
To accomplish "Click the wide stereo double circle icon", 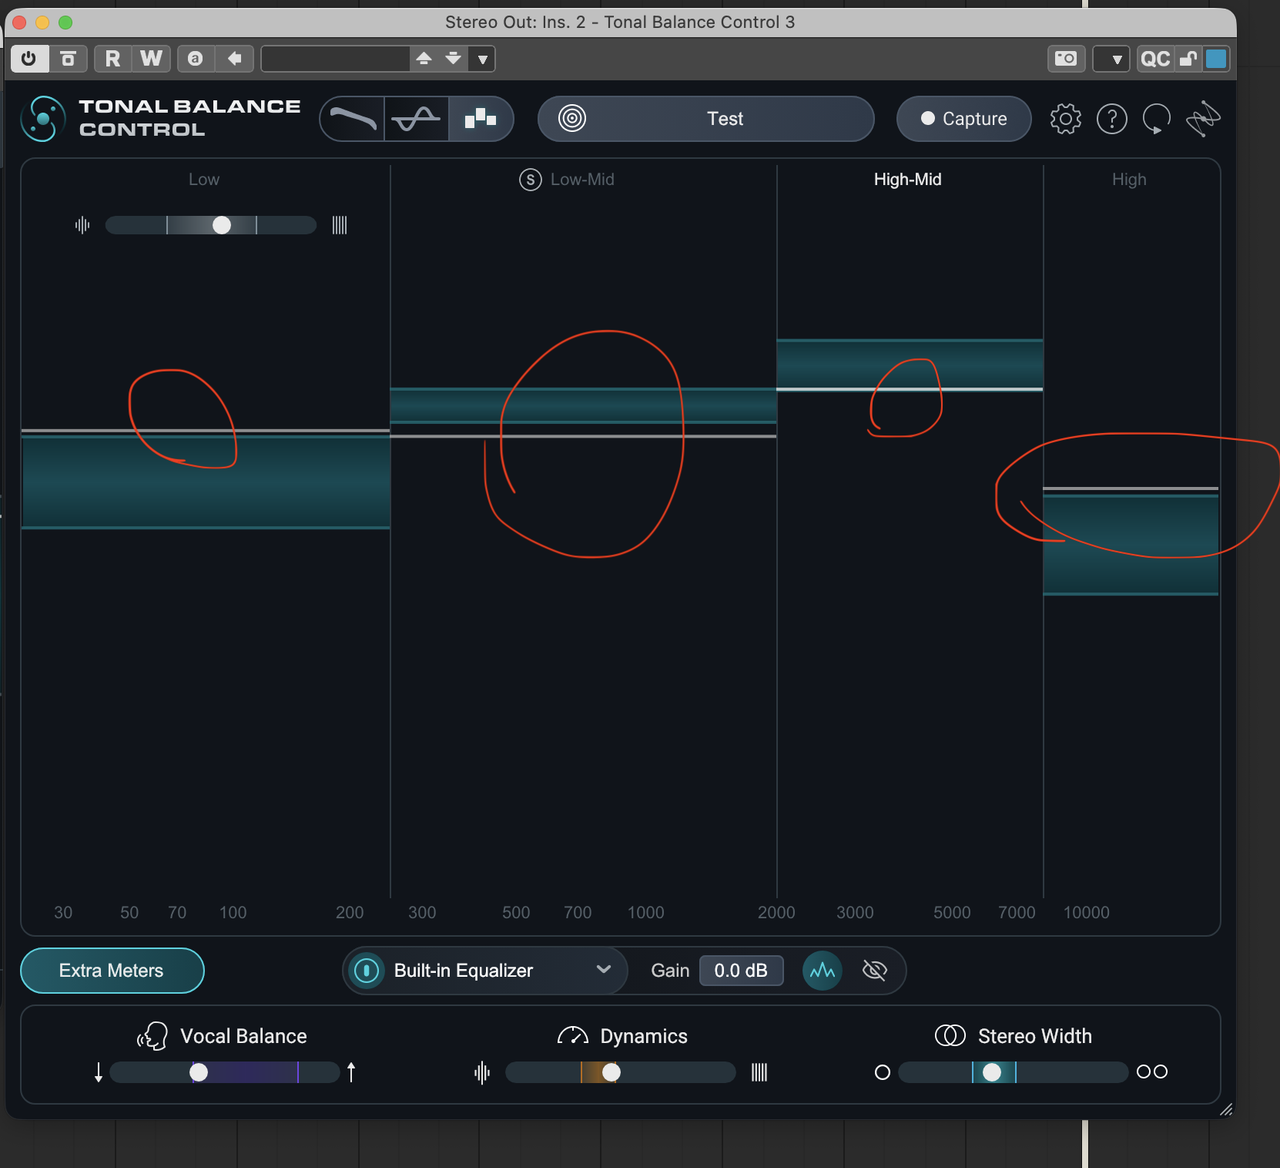I will [1152, 1072].
